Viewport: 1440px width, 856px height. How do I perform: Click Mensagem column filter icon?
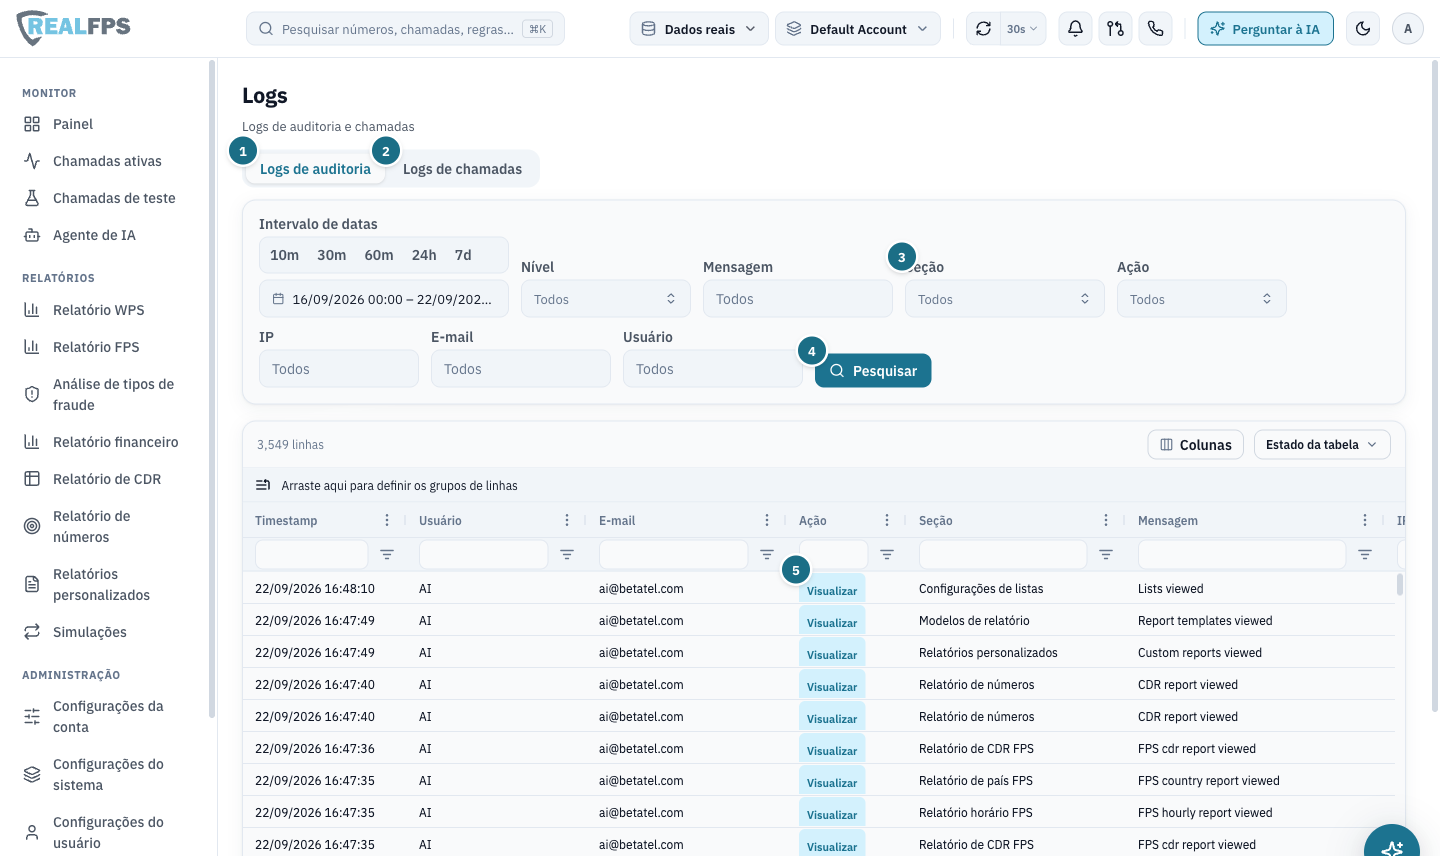(1365, 554)
